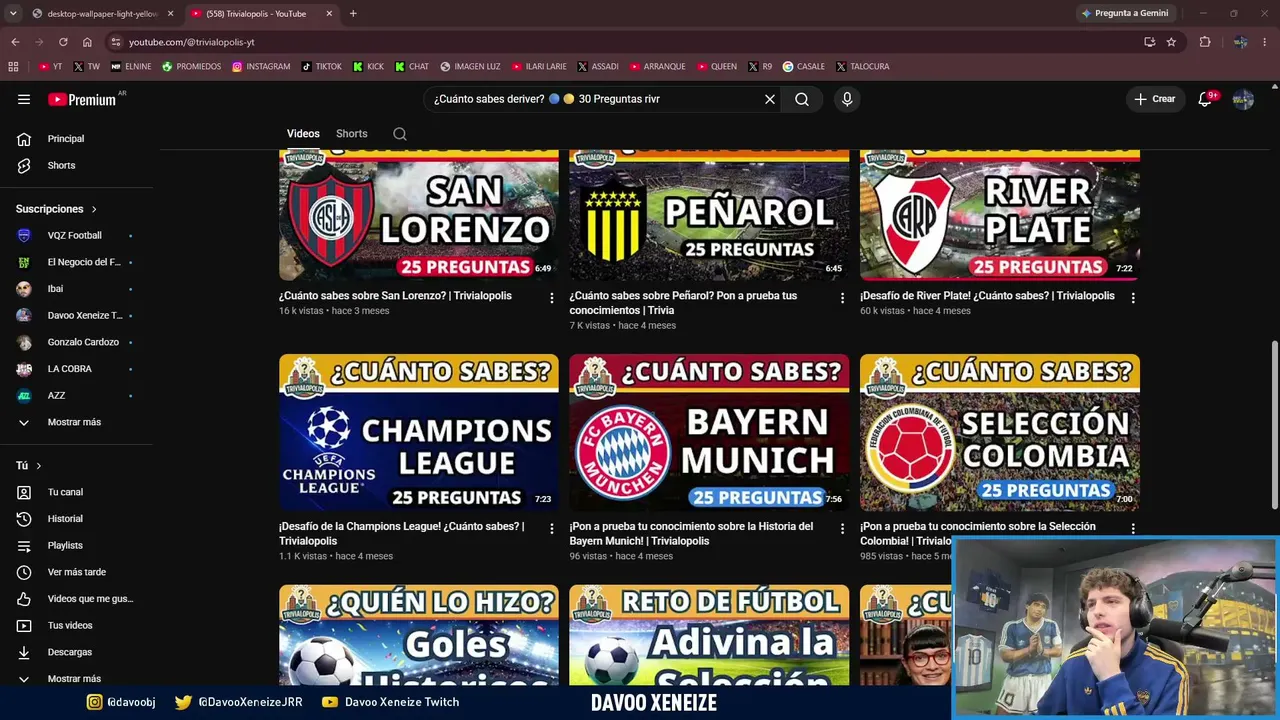Expand Mostrar más below Descargas
Viewport: 1280px width, 720px height.
[76, 679]
